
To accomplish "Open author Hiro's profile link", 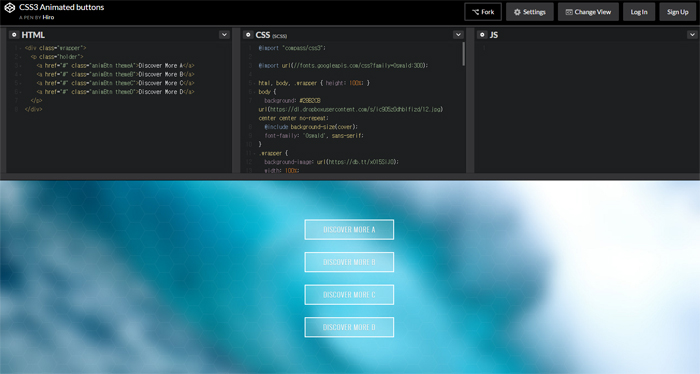I will point(48,17).
